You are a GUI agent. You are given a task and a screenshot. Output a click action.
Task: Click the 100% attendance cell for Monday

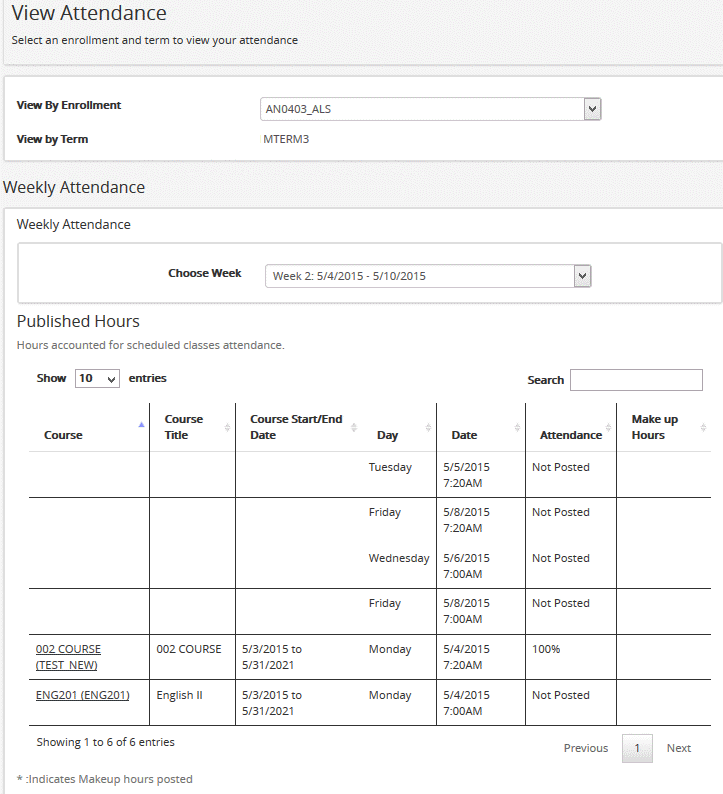pyautogui.click(x=546, y=649)
